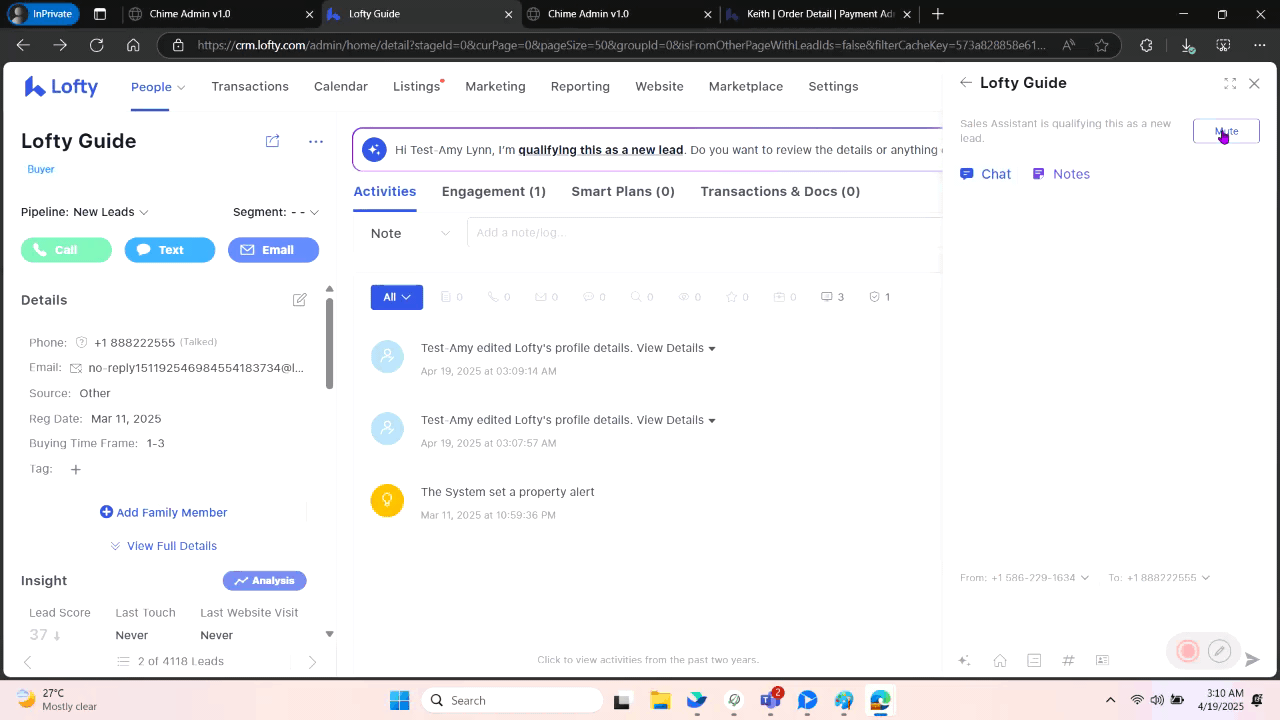The image size is (1280, 720).
Task: Insert contact card icon in chat
Action: [1102, 660]
